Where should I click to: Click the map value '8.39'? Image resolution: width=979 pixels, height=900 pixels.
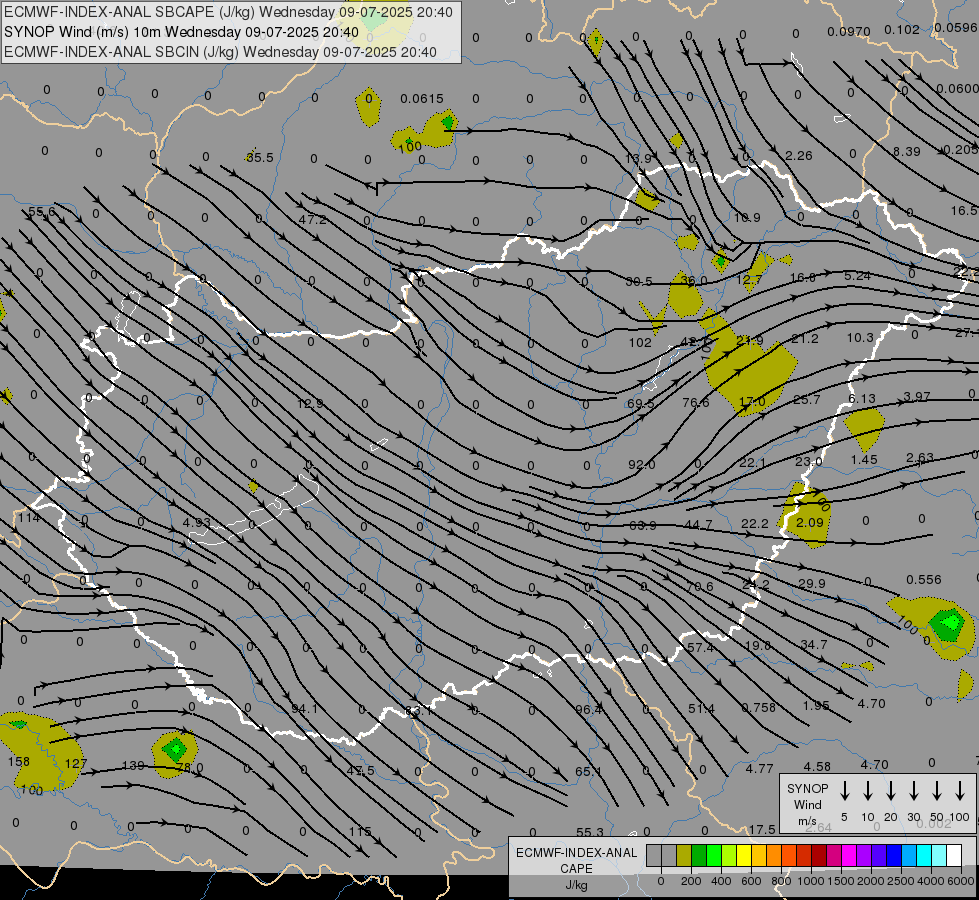click(907, 151)
